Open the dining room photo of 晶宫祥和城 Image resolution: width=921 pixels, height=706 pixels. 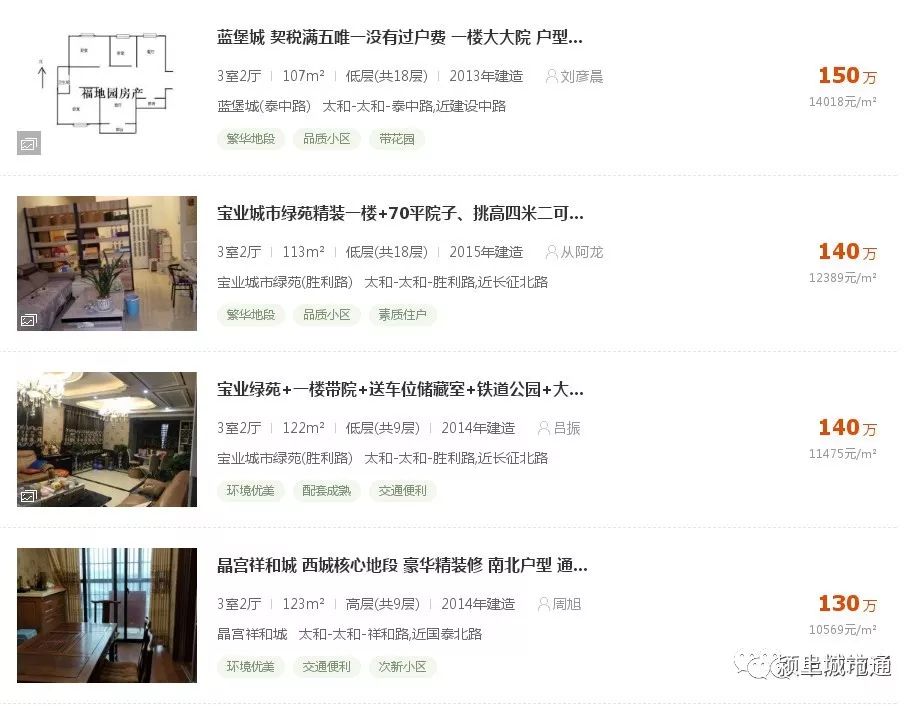[x=107, y=615]
